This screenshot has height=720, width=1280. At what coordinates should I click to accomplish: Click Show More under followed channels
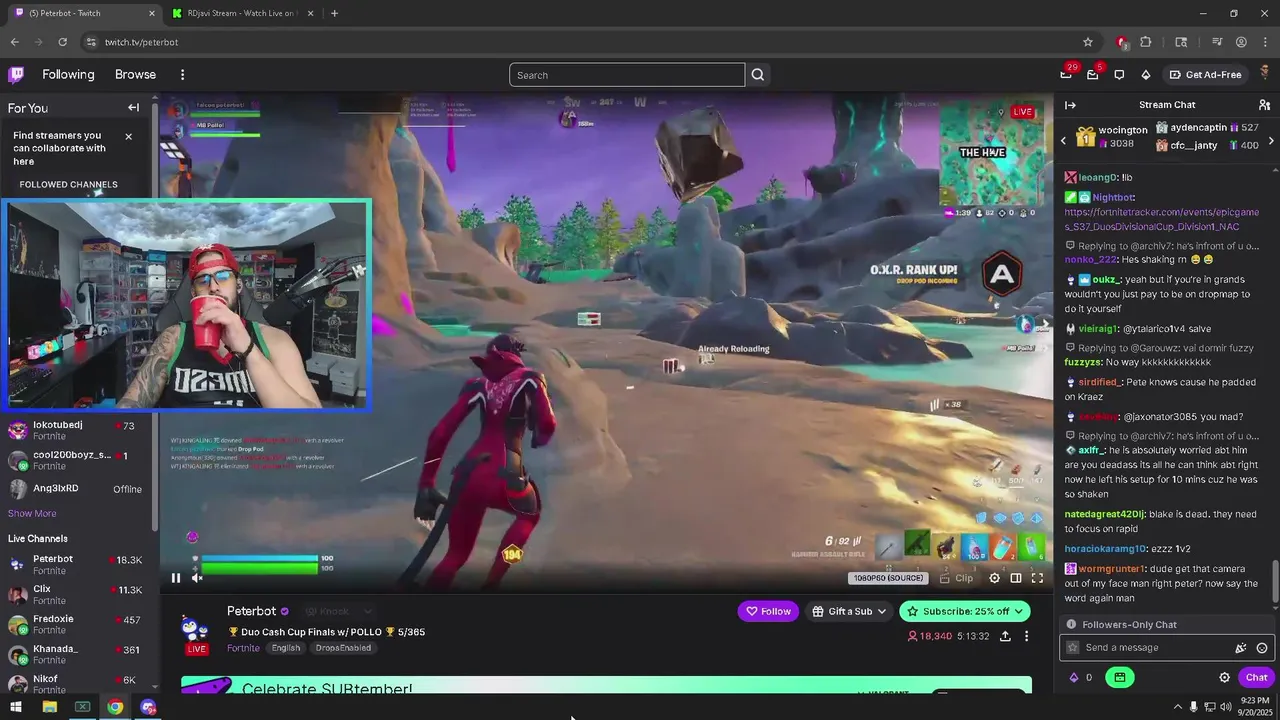[x=32, y=513]
